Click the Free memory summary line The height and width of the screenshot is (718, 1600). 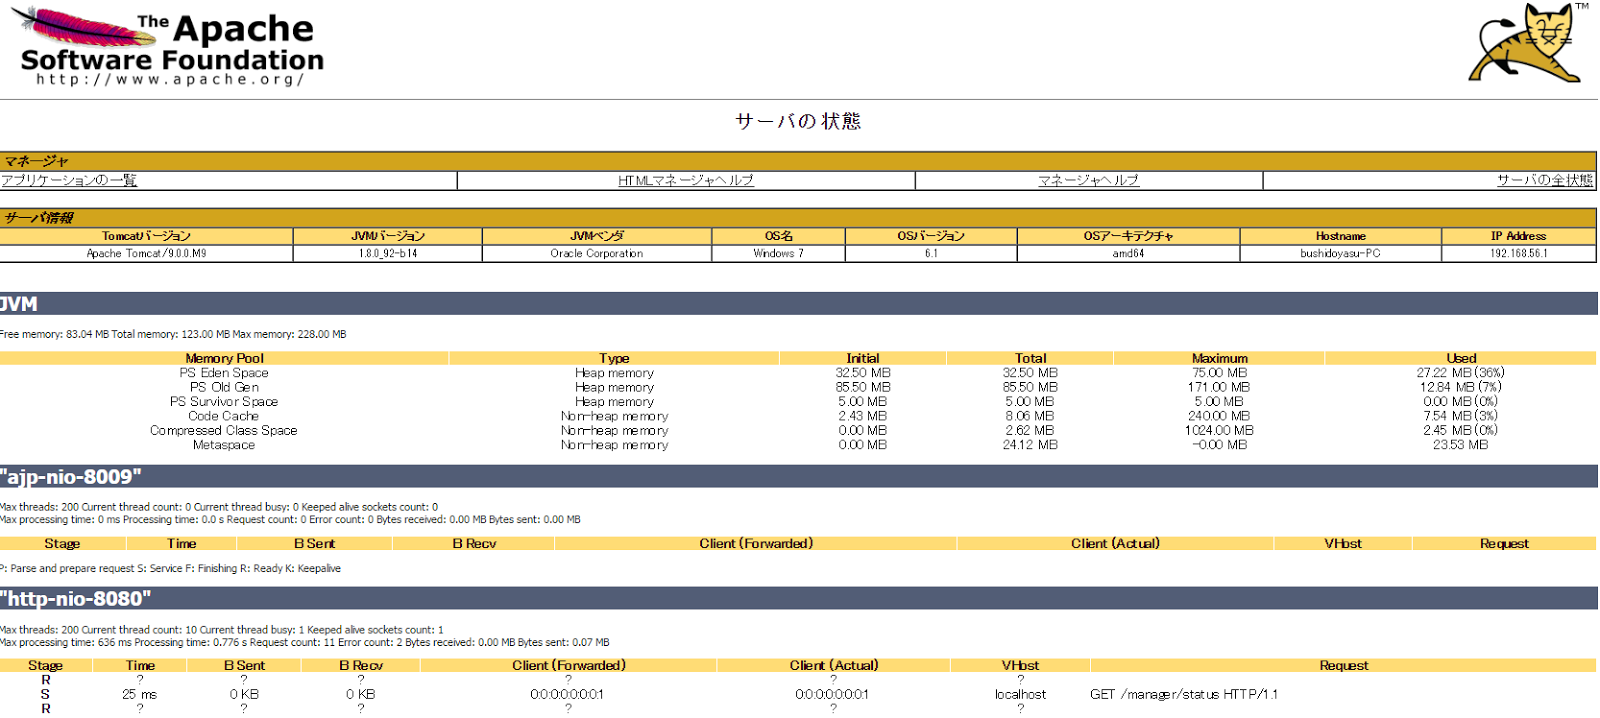click(173, 335)
